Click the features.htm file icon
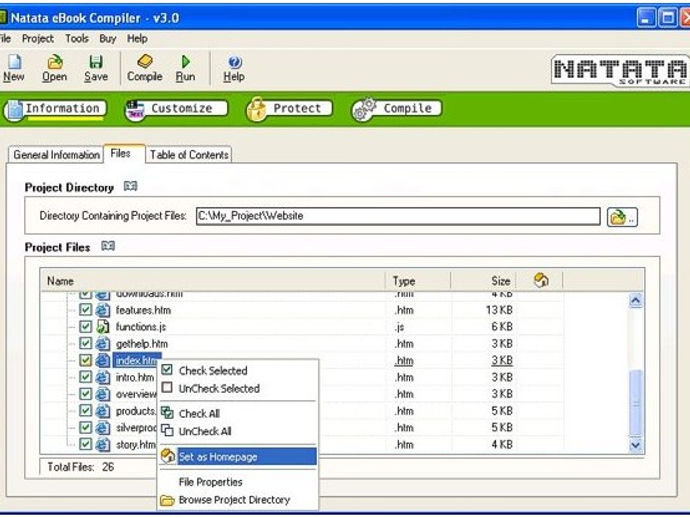Viewport: 690px width, 518px height. [x=103, y=310]
